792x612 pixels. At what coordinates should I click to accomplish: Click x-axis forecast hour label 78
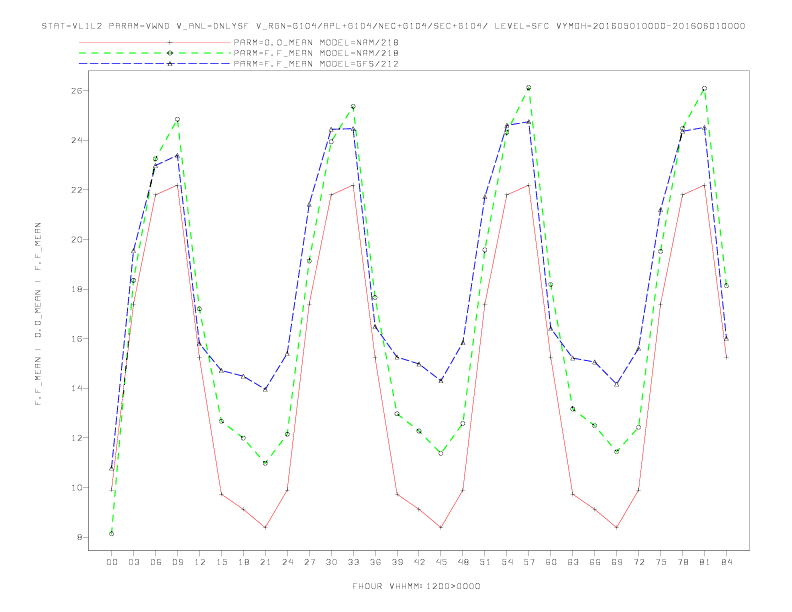(683, 562)
